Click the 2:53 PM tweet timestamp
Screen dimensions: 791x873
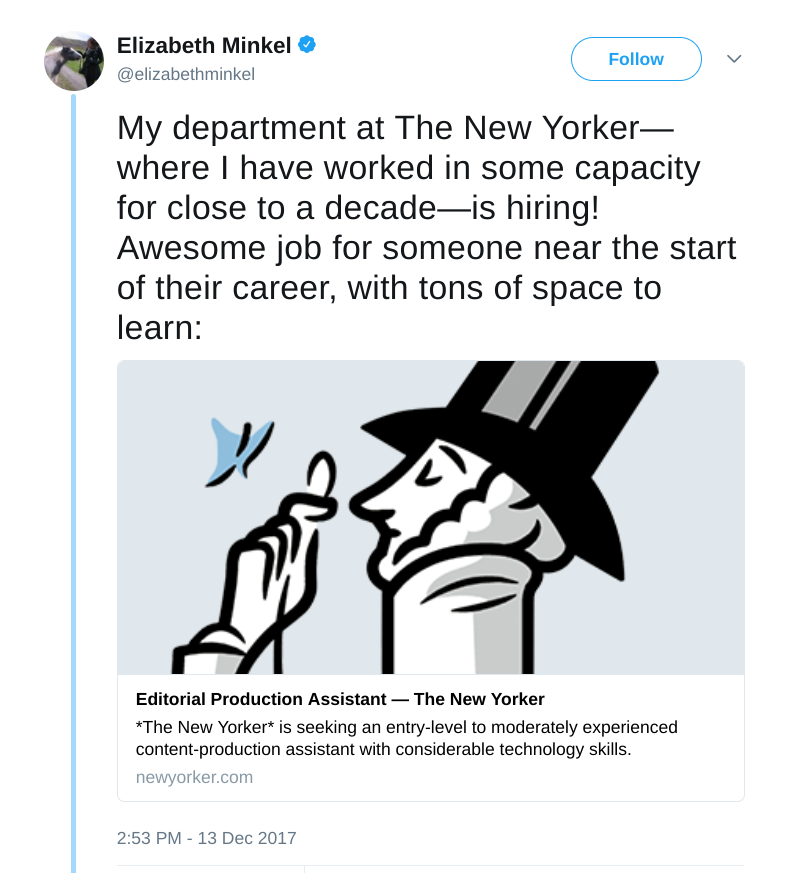(207, 838)
